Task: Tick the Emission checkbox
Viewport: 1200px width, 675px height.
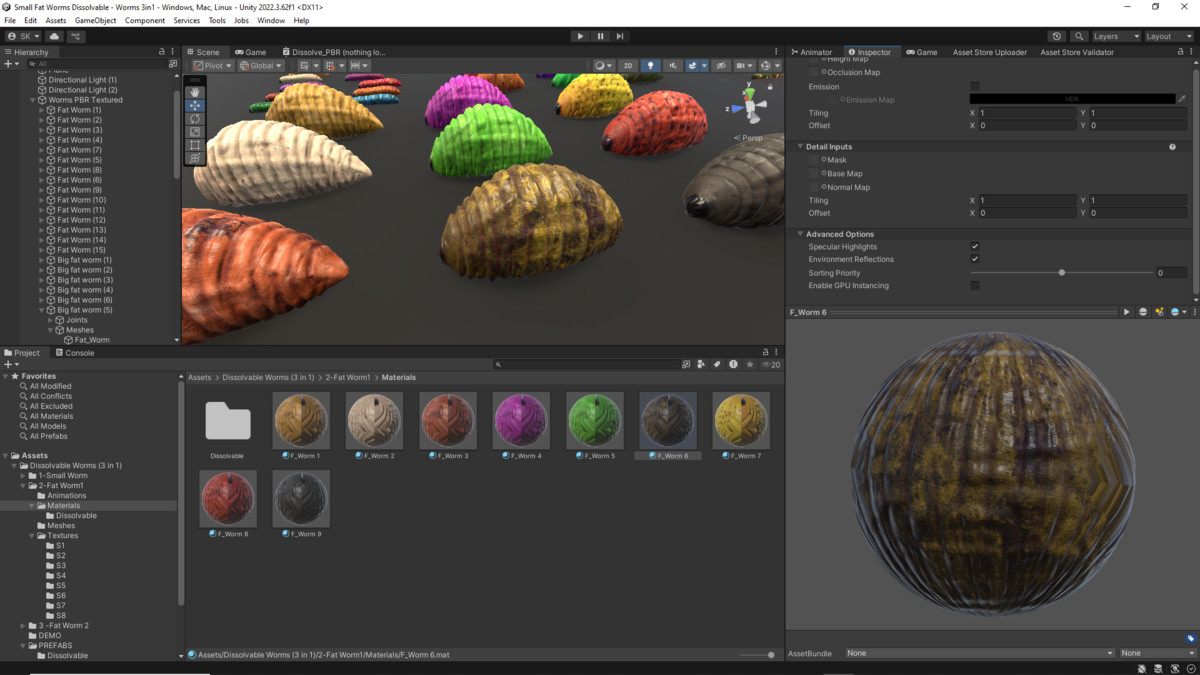Action: [x=975, y=86]
